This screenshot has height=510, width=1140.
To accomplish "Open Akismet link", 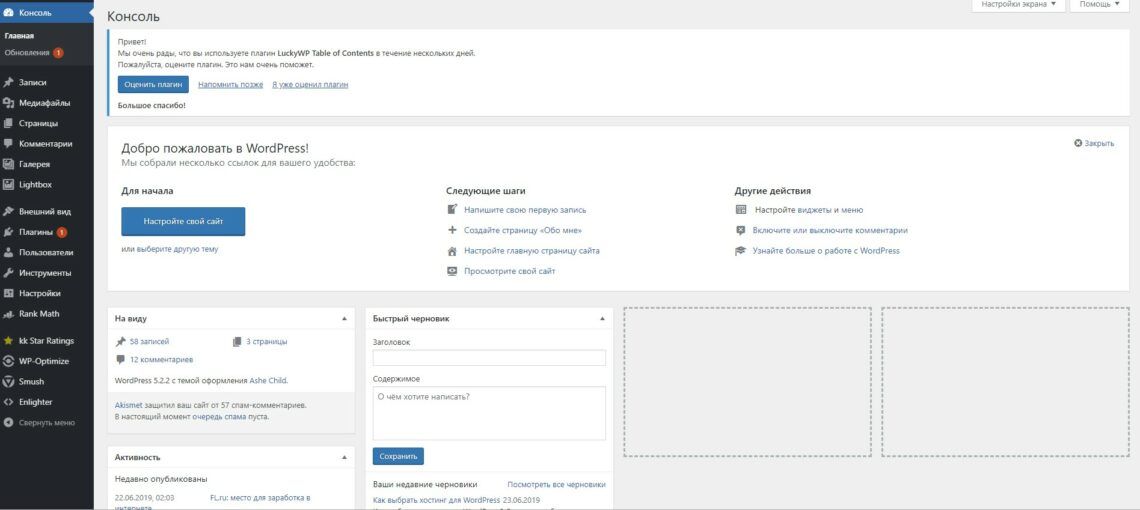I will (129, 405).
